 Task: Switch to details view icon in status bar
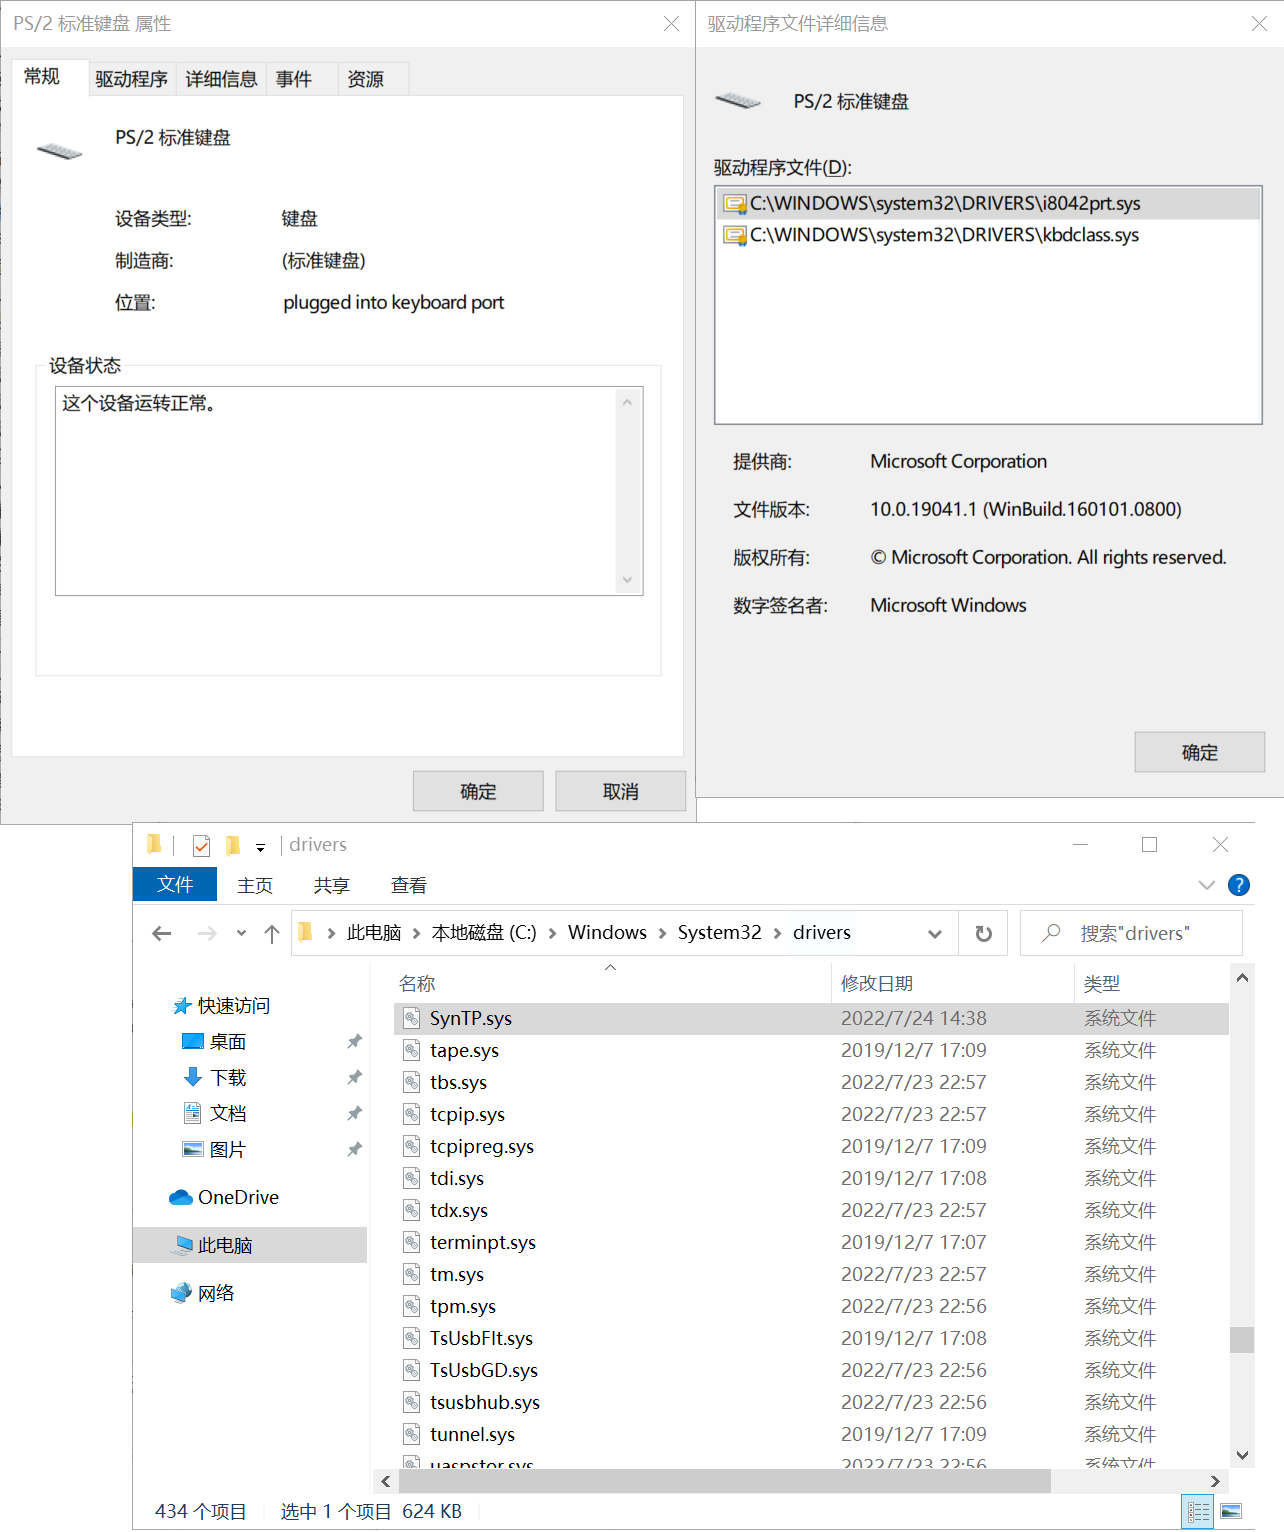tap(1198, 1511)
